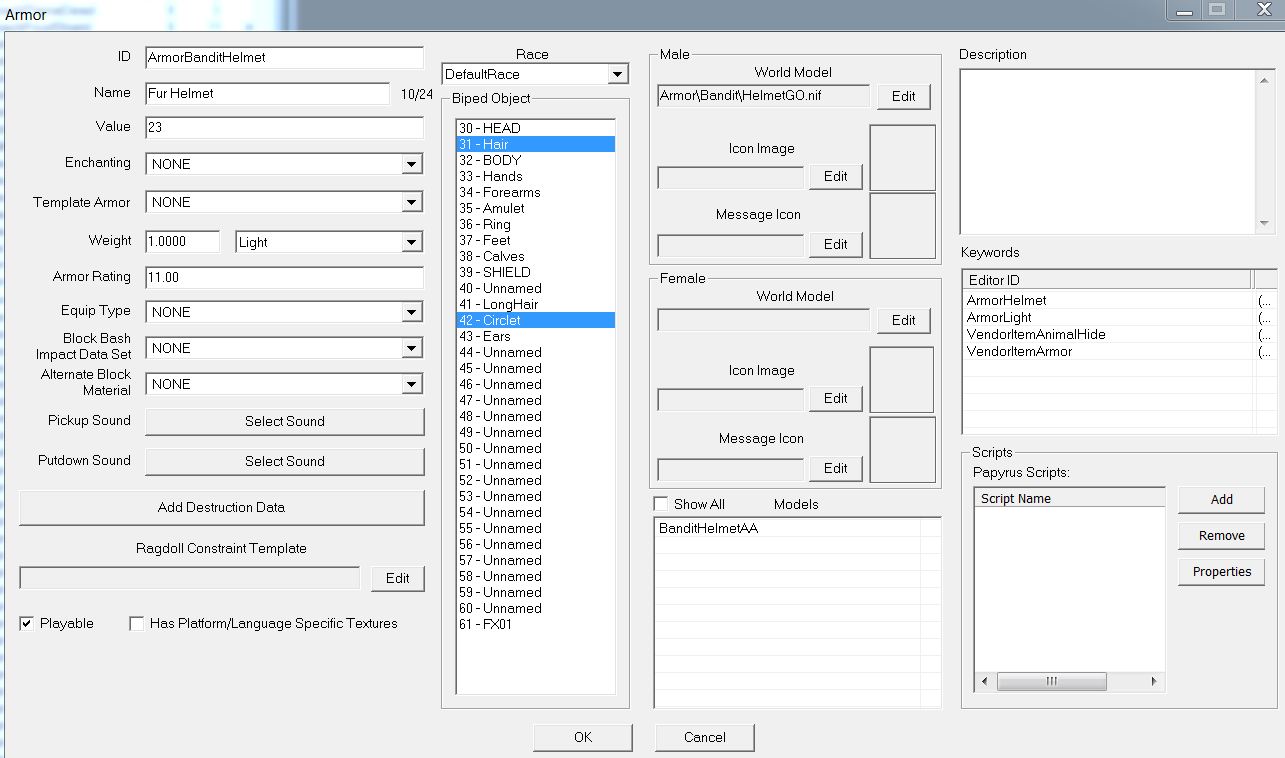Viewport: 1285px width, 758px height.
Task: Select 32 - BODY in Biped Object list
Action: coord(490,160)
